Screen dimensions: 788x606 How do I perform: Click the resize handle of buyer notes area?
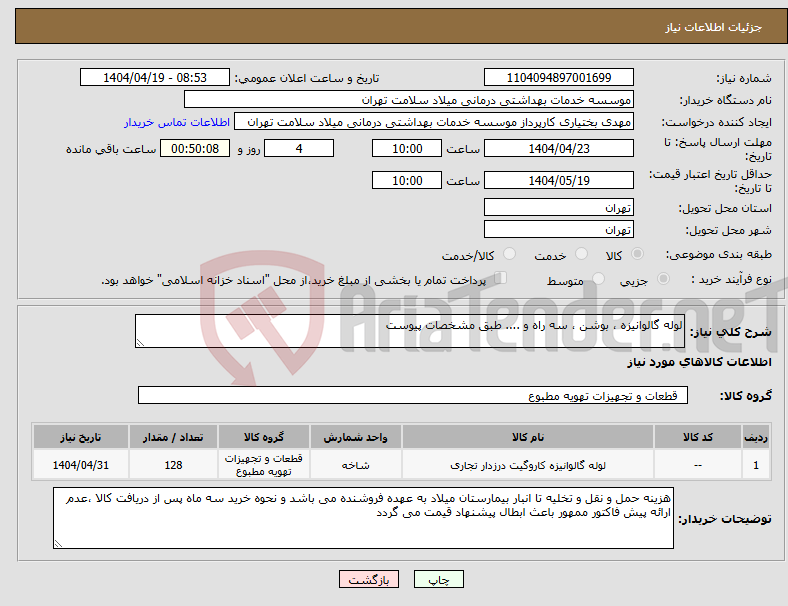(x=58, y=544)
